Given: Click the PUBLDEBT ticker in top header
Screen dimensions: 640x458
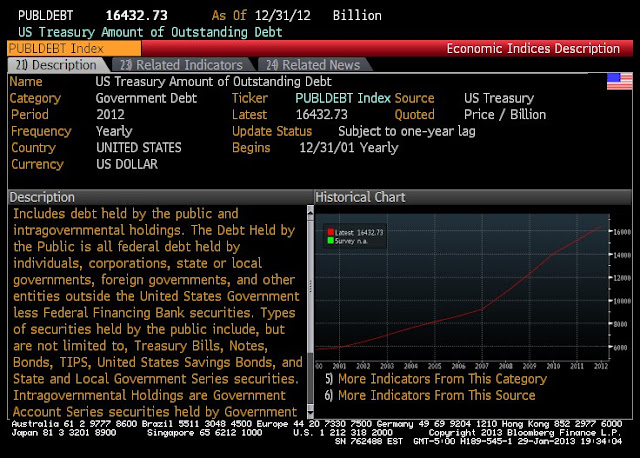Looking at the screenshot, I should (46, 16).
